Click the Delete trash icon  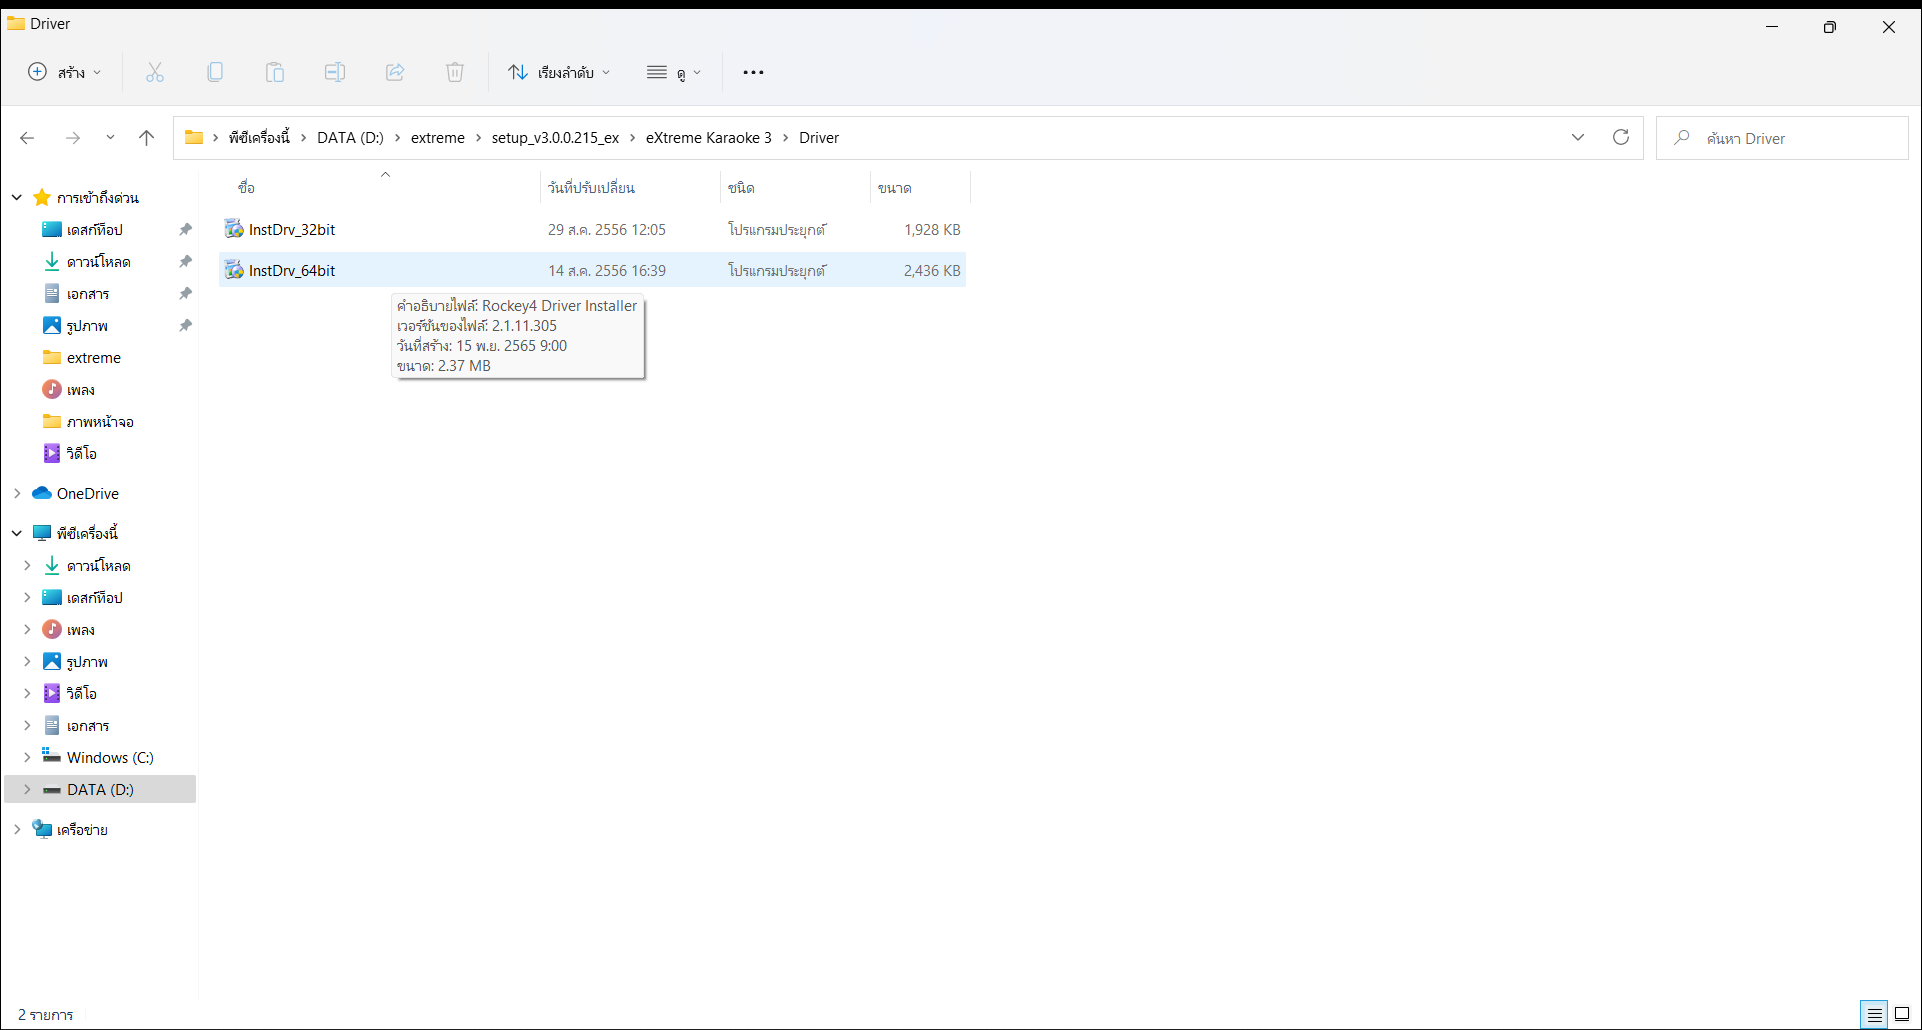click(455, 72)
